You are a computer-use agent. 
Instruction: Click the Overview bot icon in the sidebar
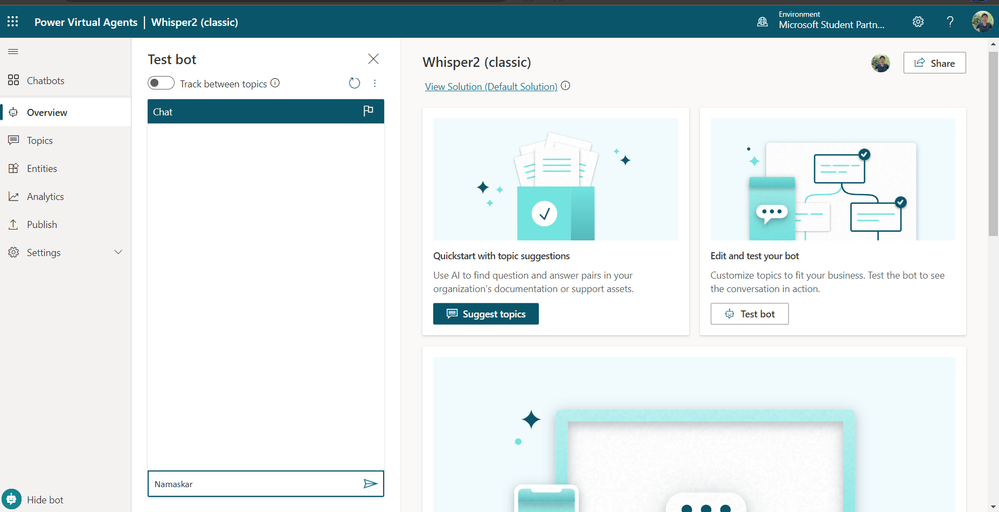click(13, 113)
